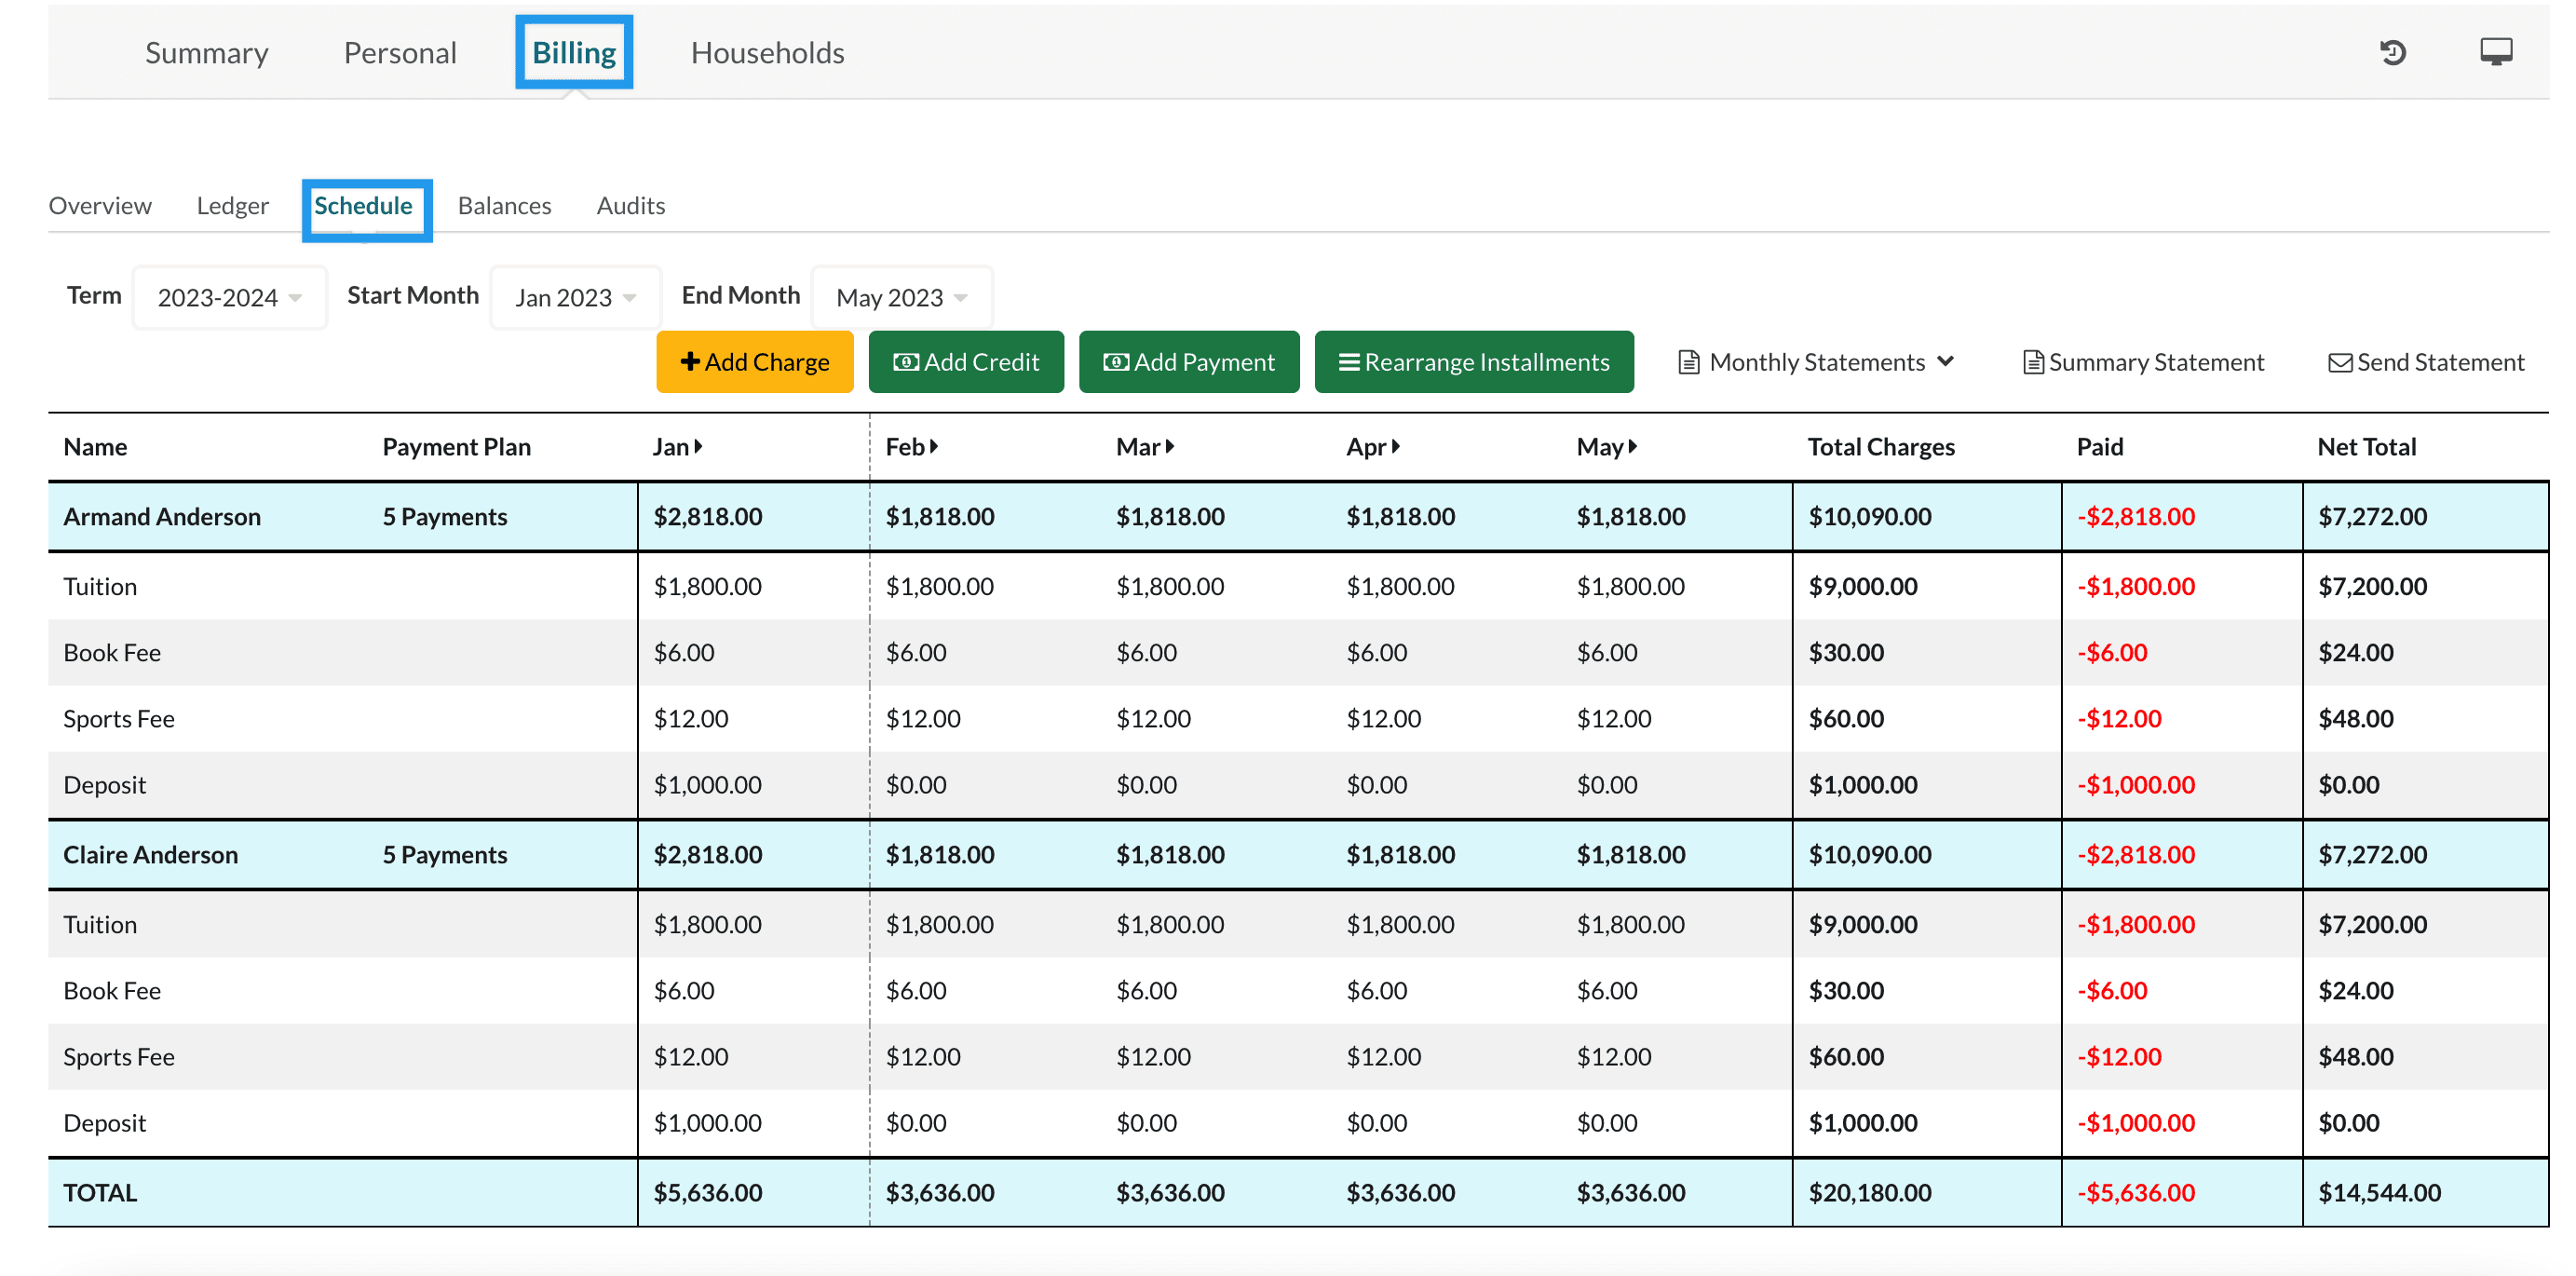Click the Rearrange Installments button
This screenshot has width=2576, height=1276.
pyautogui.click(x=1474, y=362)
